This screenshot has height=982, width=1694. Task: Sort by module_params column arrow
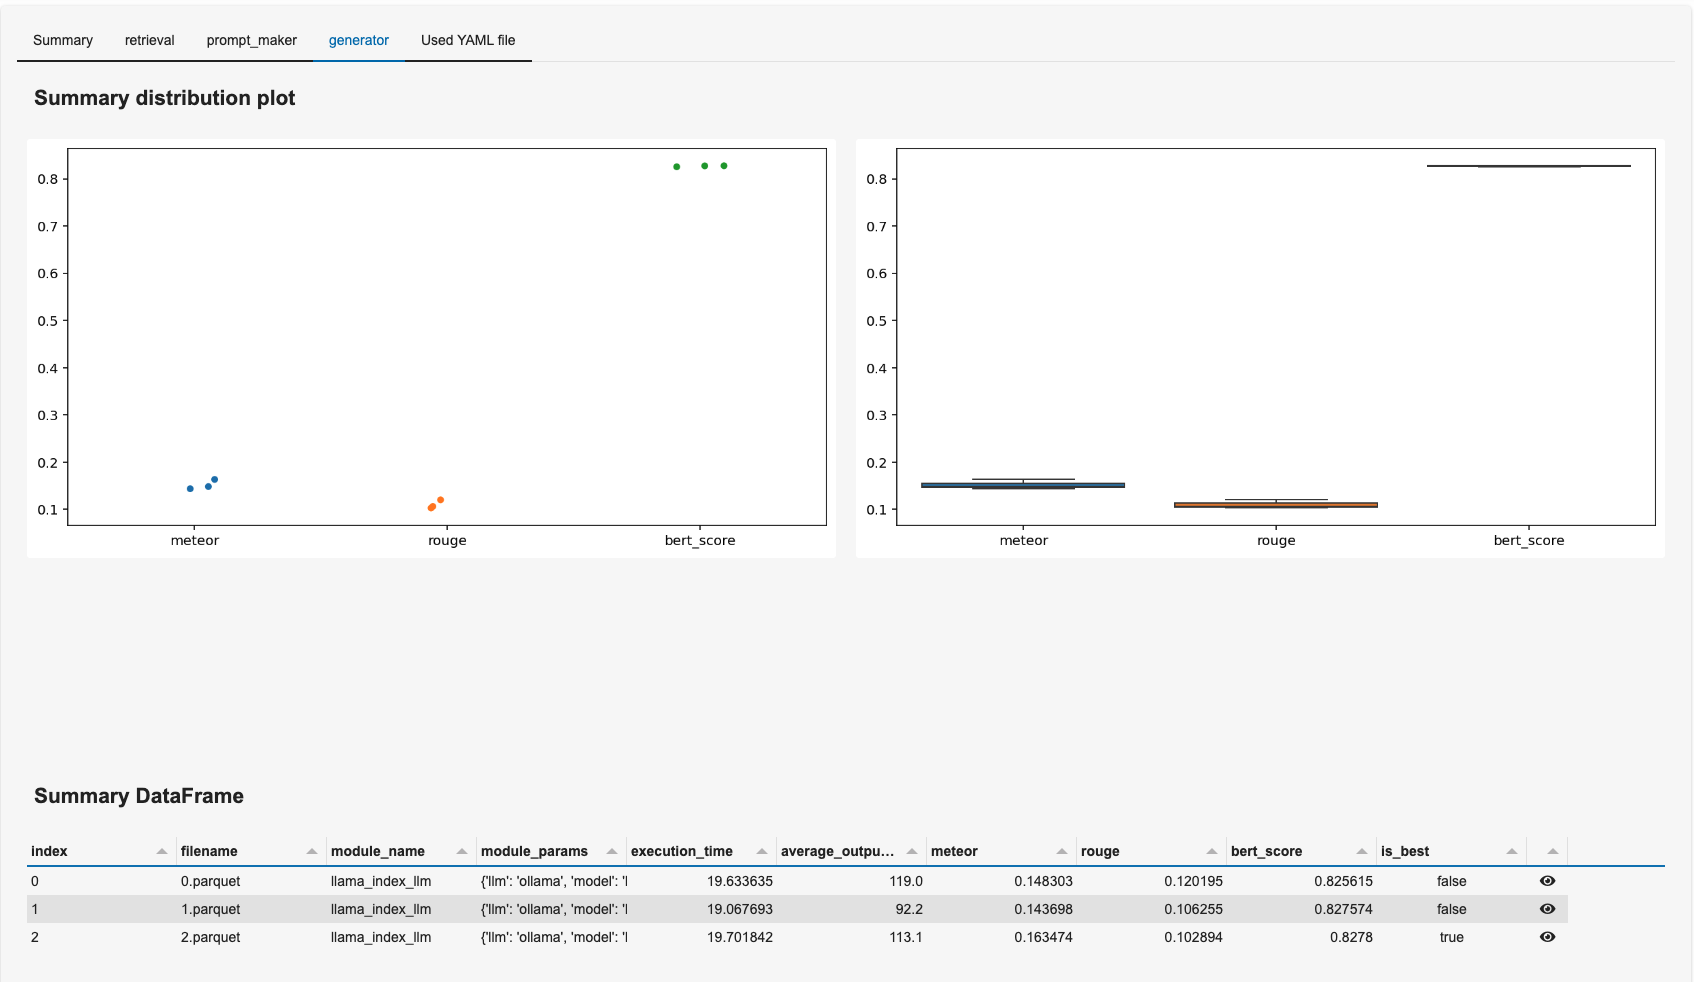612,851
